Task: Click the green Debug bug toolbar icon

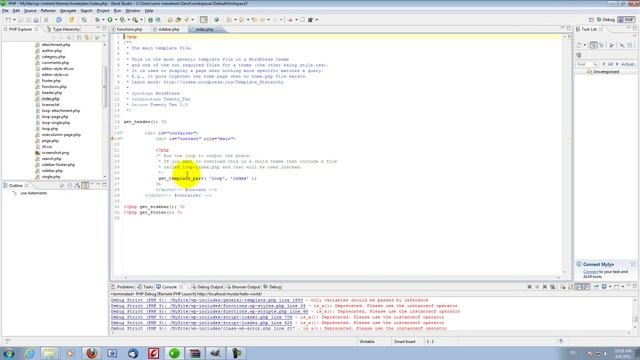Action: point(97,20)
